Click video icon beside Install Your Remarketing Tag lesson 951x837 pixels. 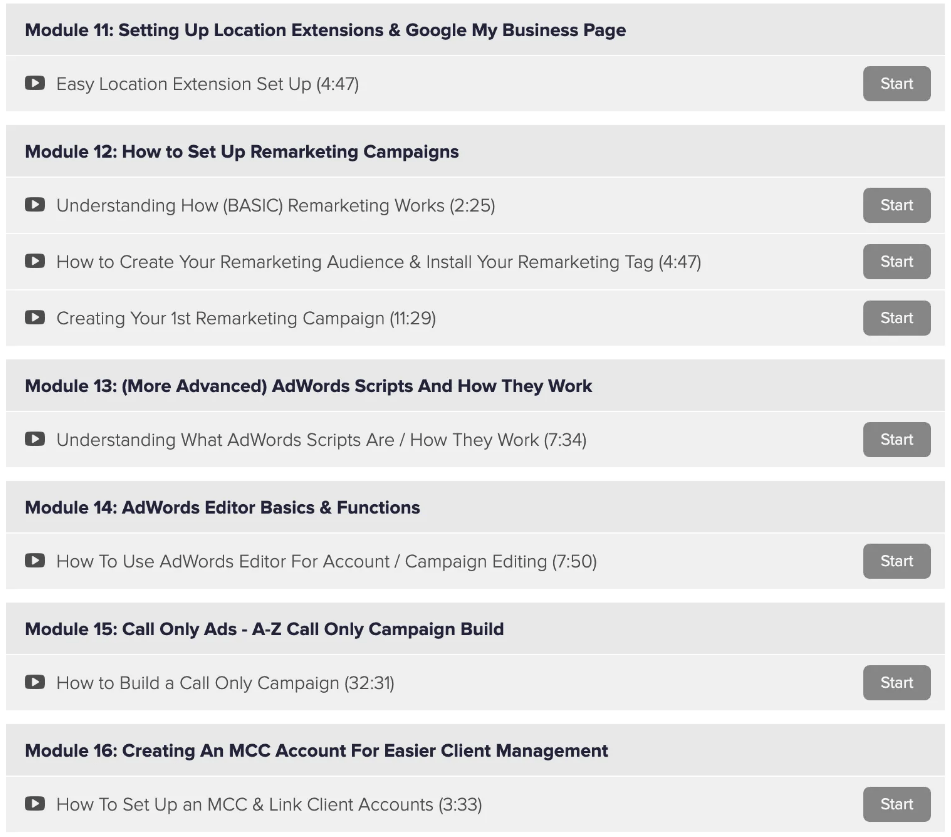(x=35, y=262)
